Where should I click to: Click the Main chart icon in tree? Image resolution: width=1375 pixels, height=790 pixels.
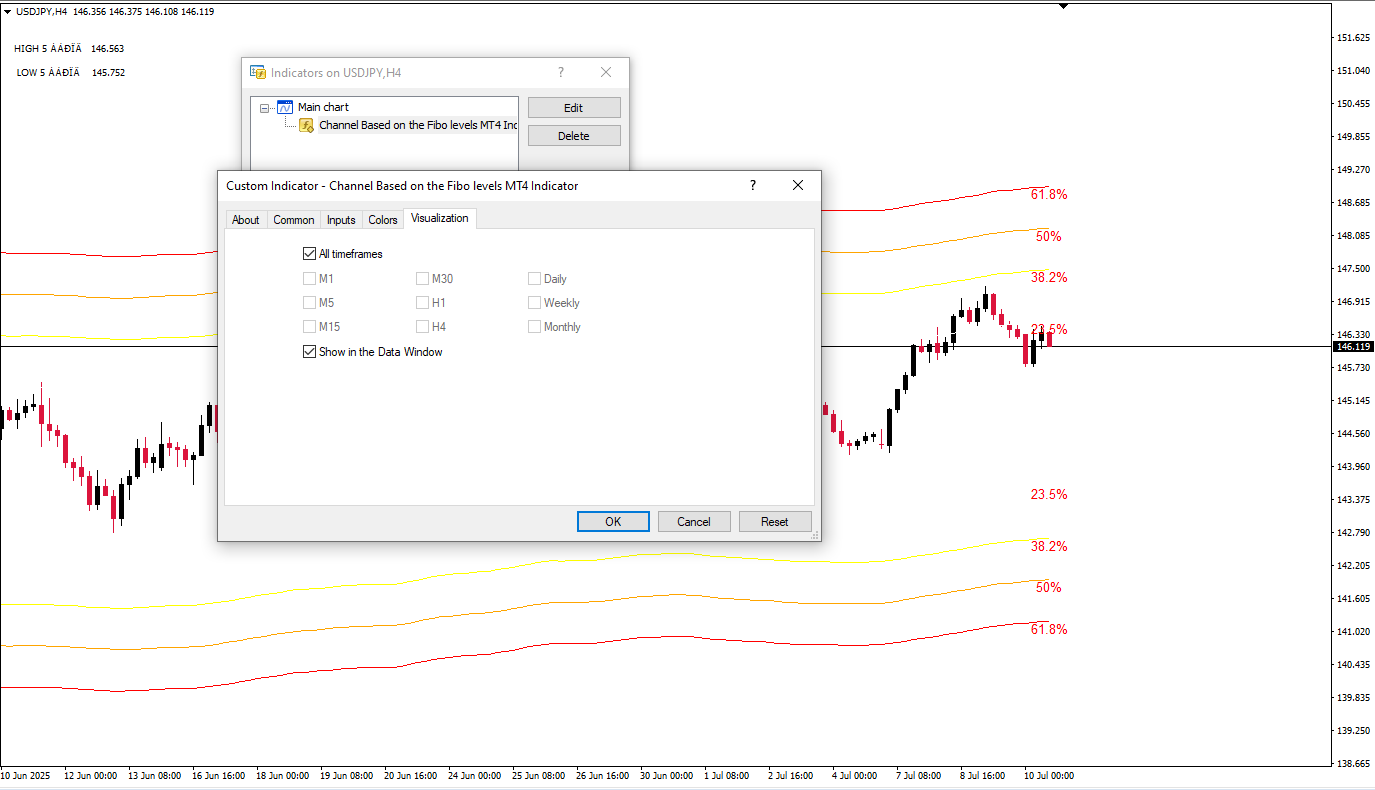click(x=285, y=107)
